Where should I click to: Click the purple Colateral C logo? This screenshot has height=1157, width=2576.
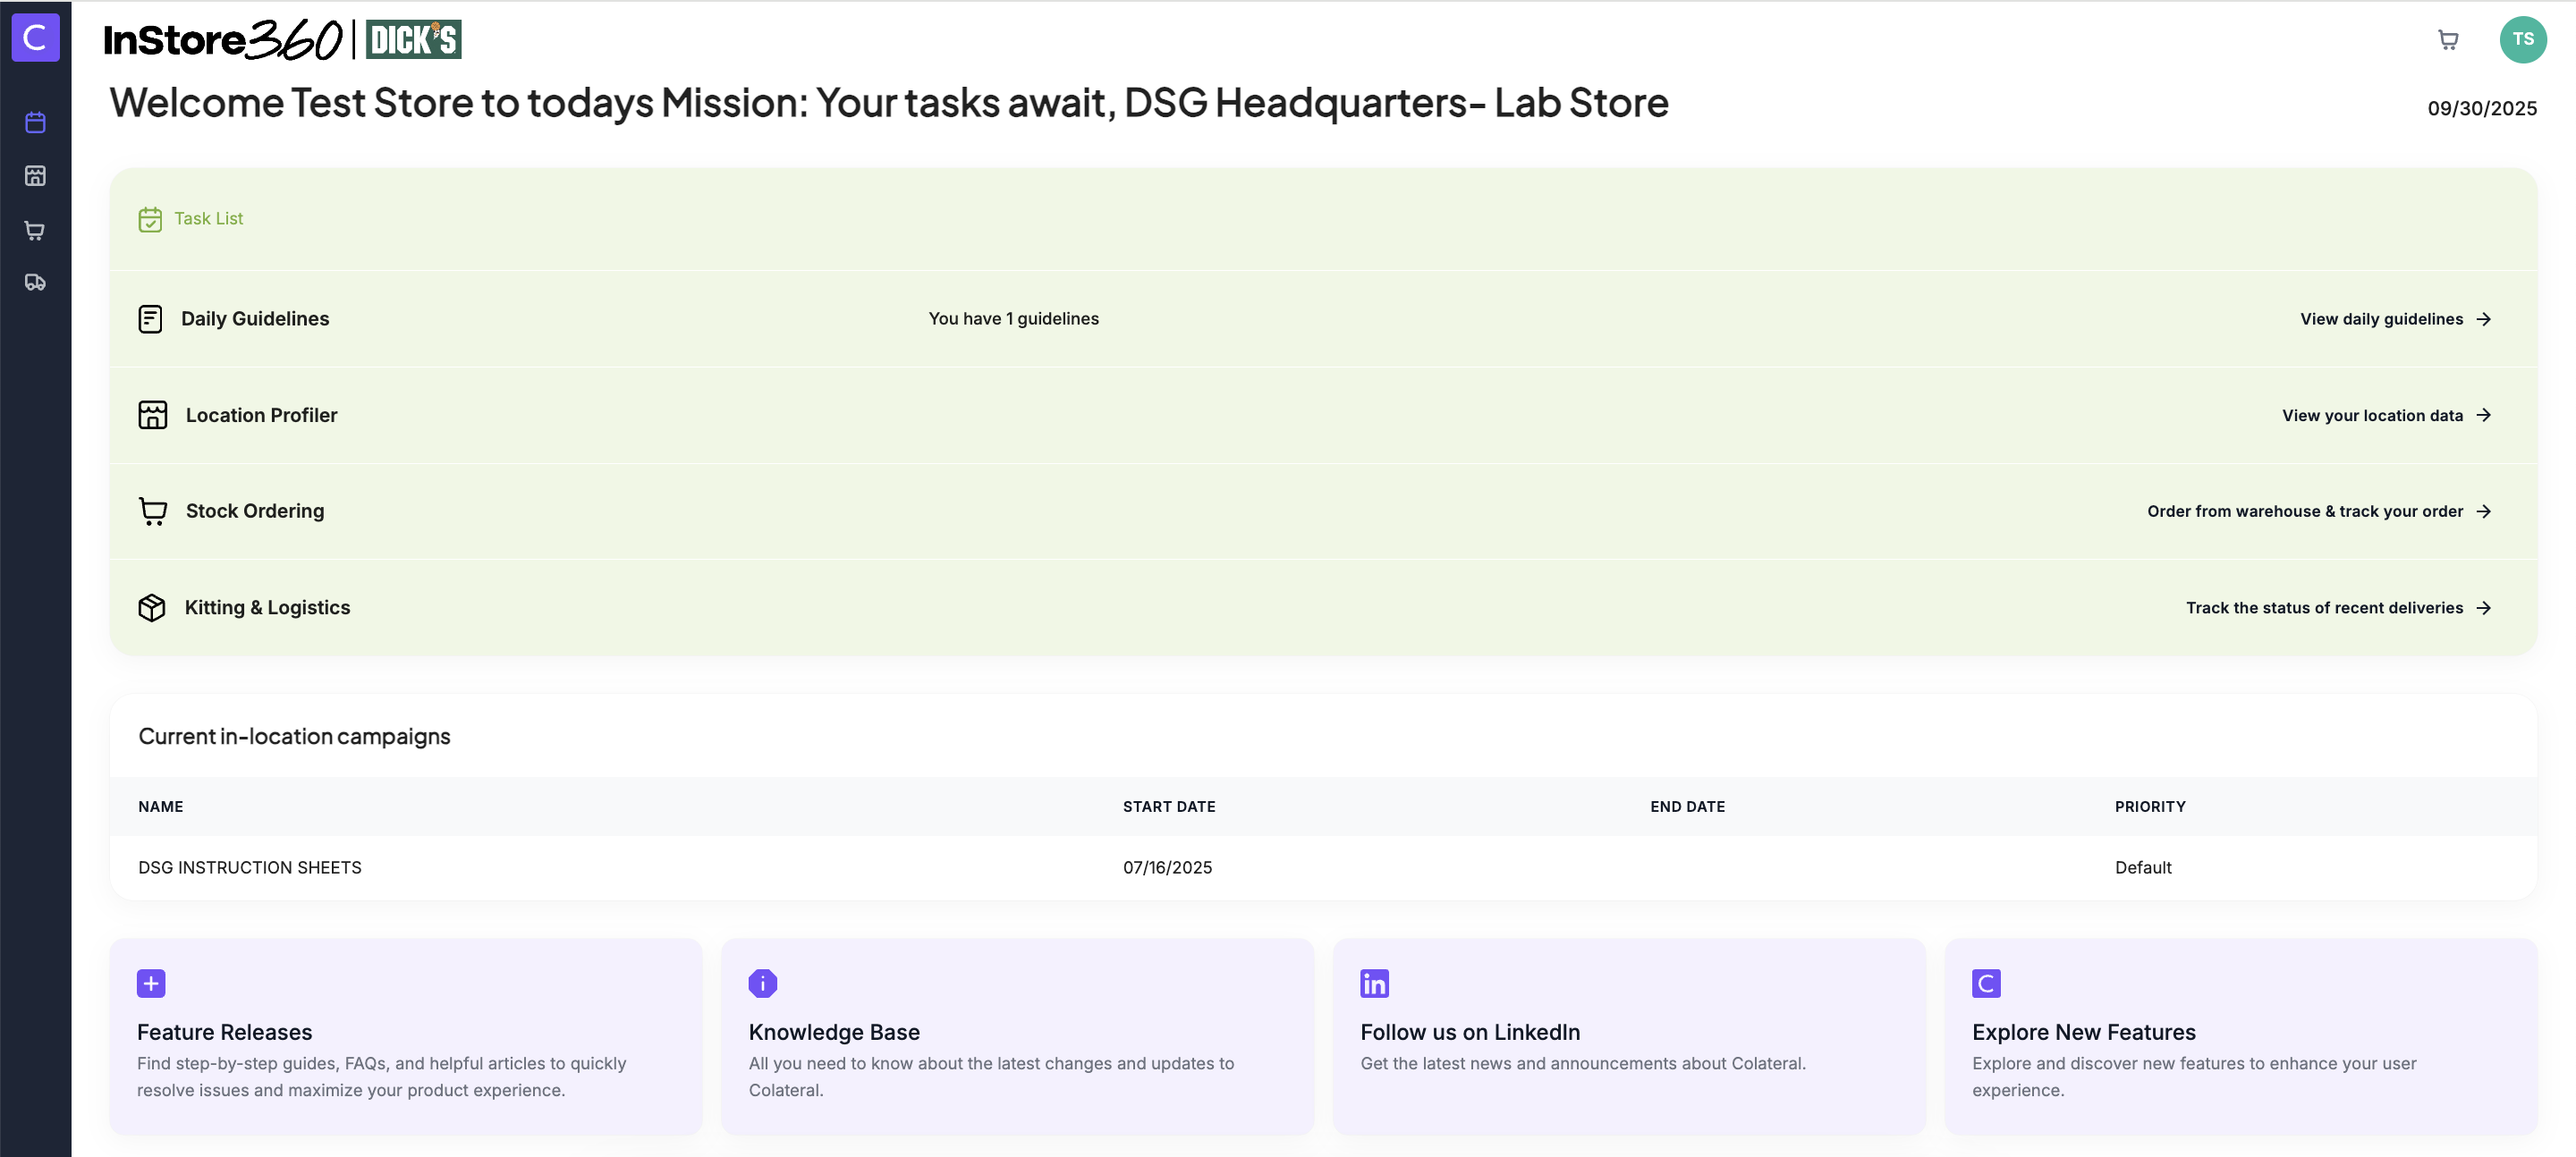click(x=35, y=38)
